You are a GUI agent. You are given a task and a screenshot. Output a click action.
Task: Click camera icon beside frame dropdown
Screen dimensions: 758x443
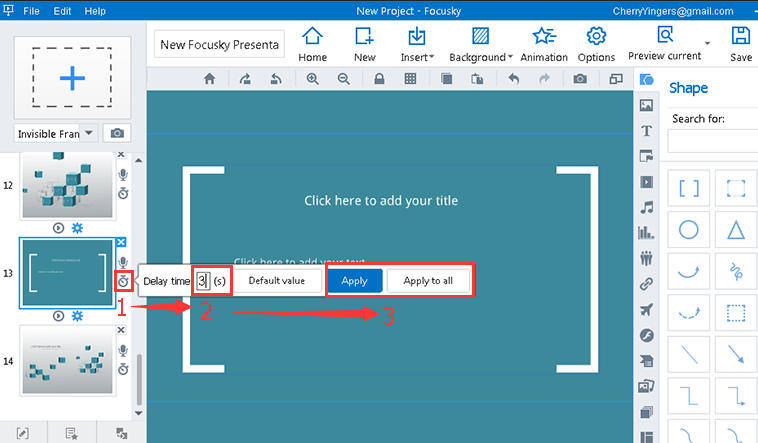(117, 133)
